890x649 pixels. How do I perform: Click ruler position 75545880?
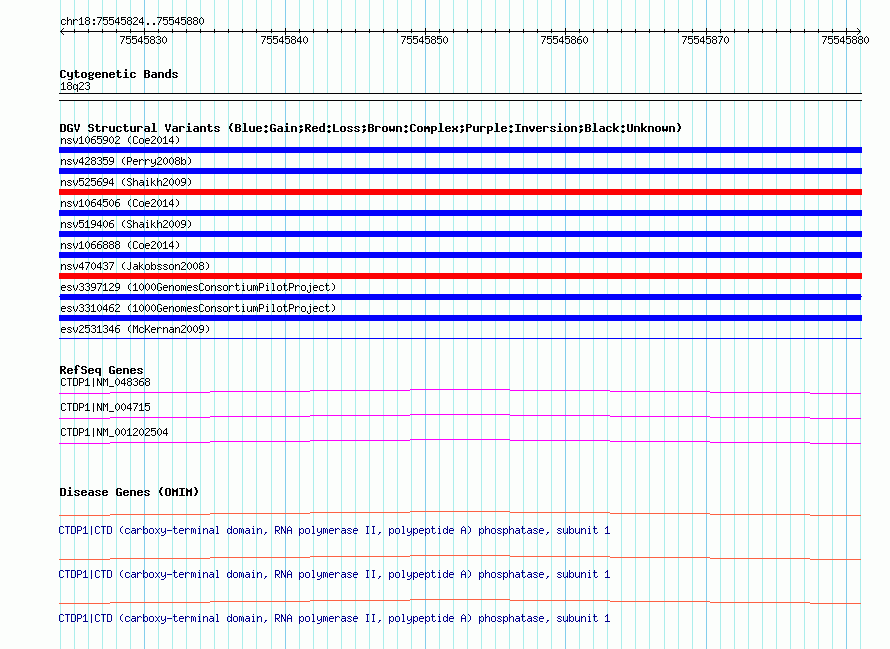coord(845,40)
